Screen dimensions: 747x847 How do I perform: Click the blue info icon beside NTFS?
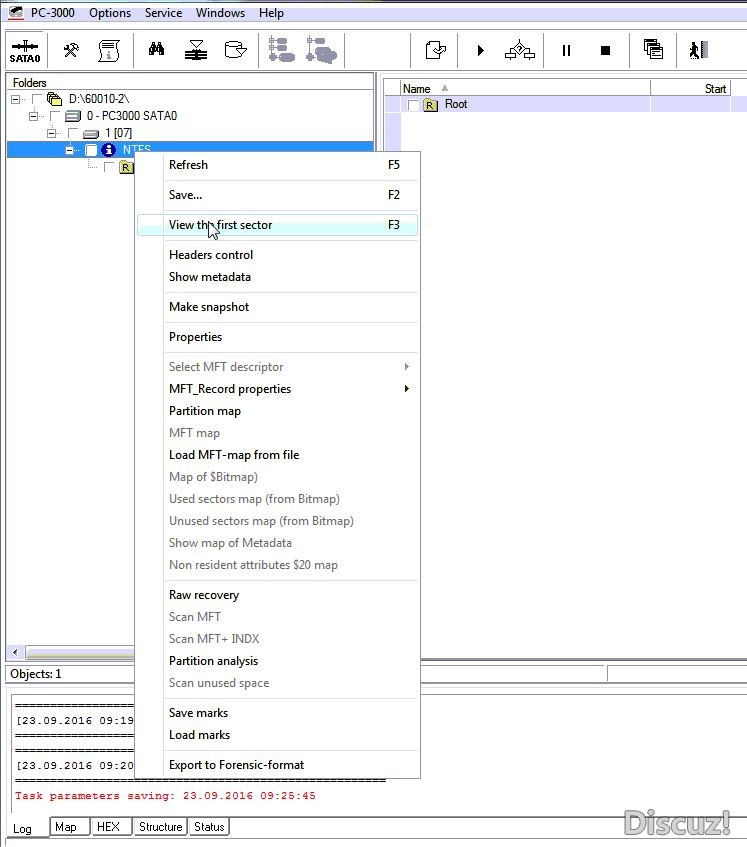pyautogui.click(x=108, y=150)
